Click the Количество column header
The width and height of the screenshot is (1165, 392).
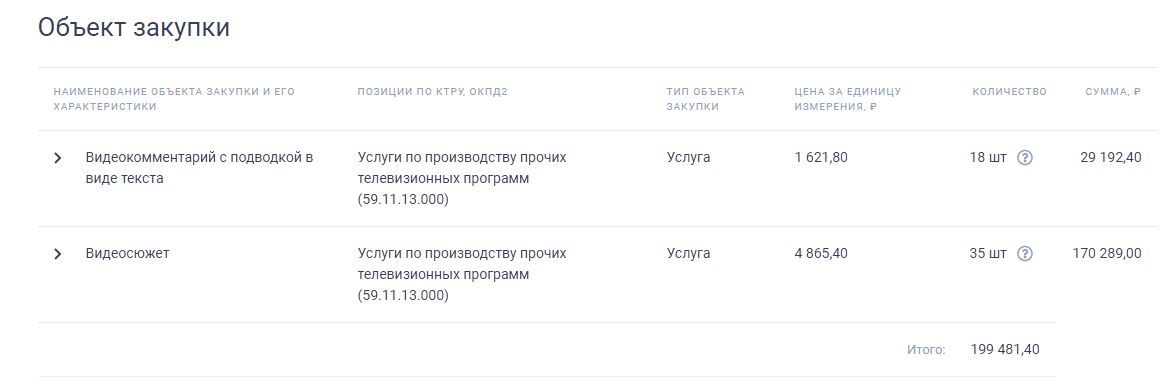1009,91
